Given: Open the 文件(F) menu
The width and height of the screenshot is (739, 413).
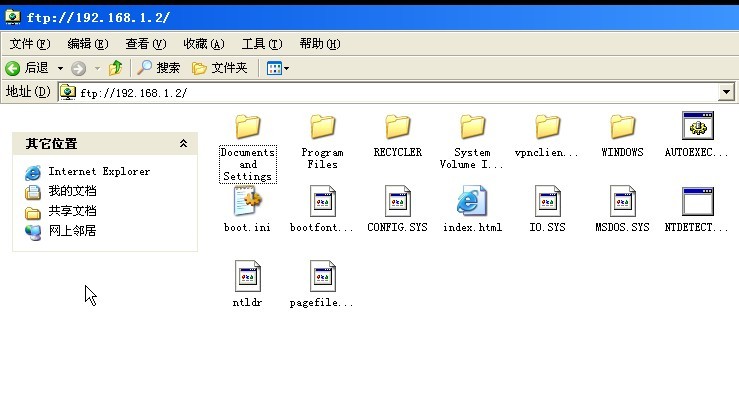Looking at the screenshot, I should (x=30, y=44).
